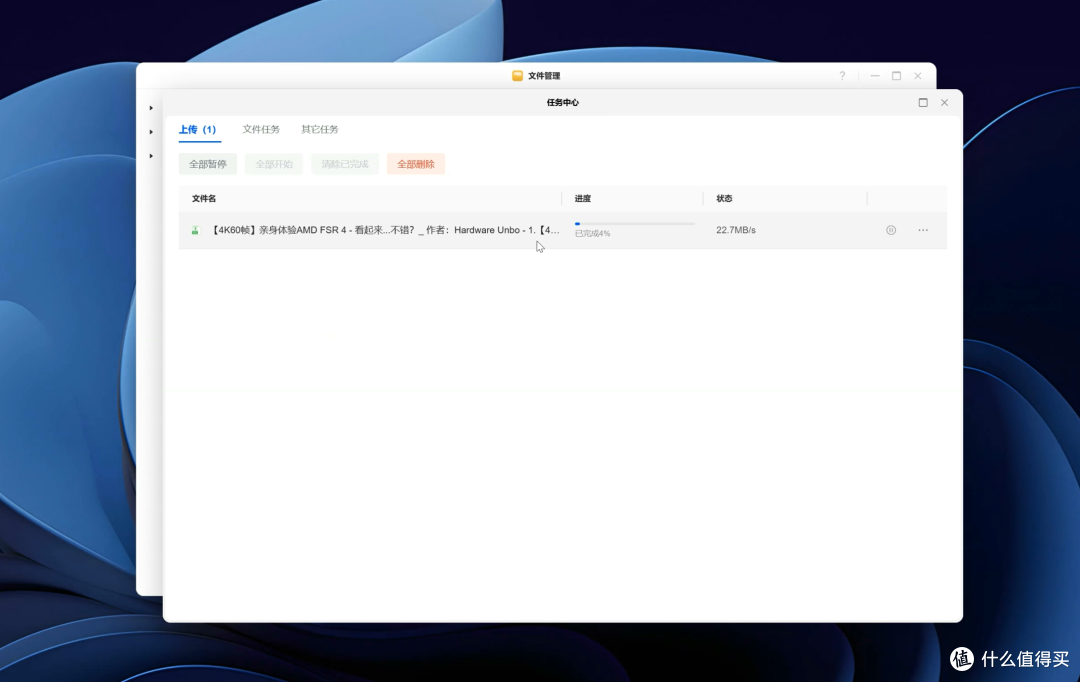Open help in the 文件管理 window
This screenshot has height=682, width=1080.
842,76
